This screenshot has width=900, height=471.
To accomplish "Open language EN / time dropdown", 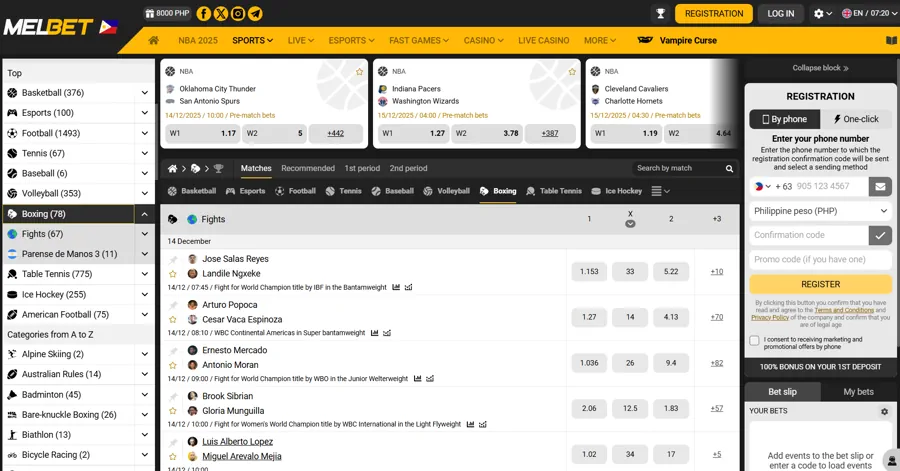I will 868,13.
